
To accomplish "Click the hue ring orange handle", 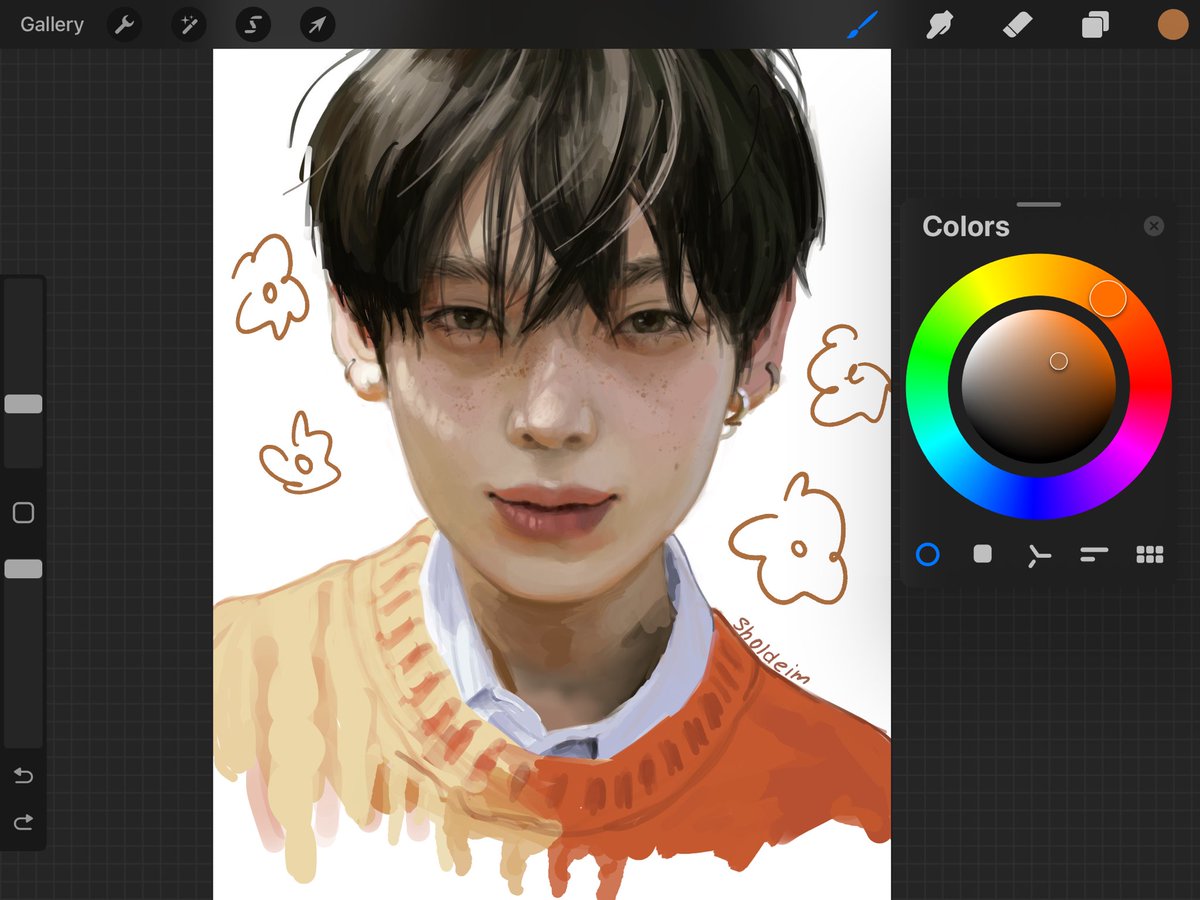I will coord(1108,298).
